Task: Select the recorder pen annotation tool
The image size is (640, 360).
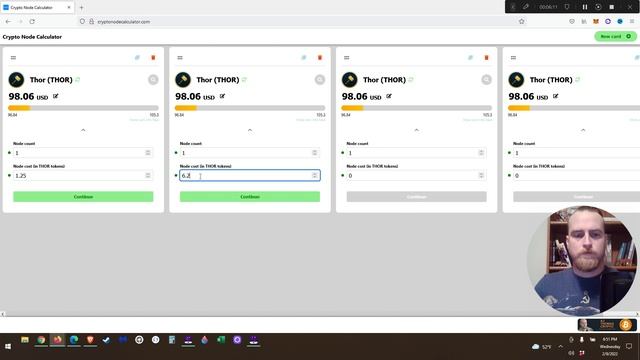Action: point(526,7)
